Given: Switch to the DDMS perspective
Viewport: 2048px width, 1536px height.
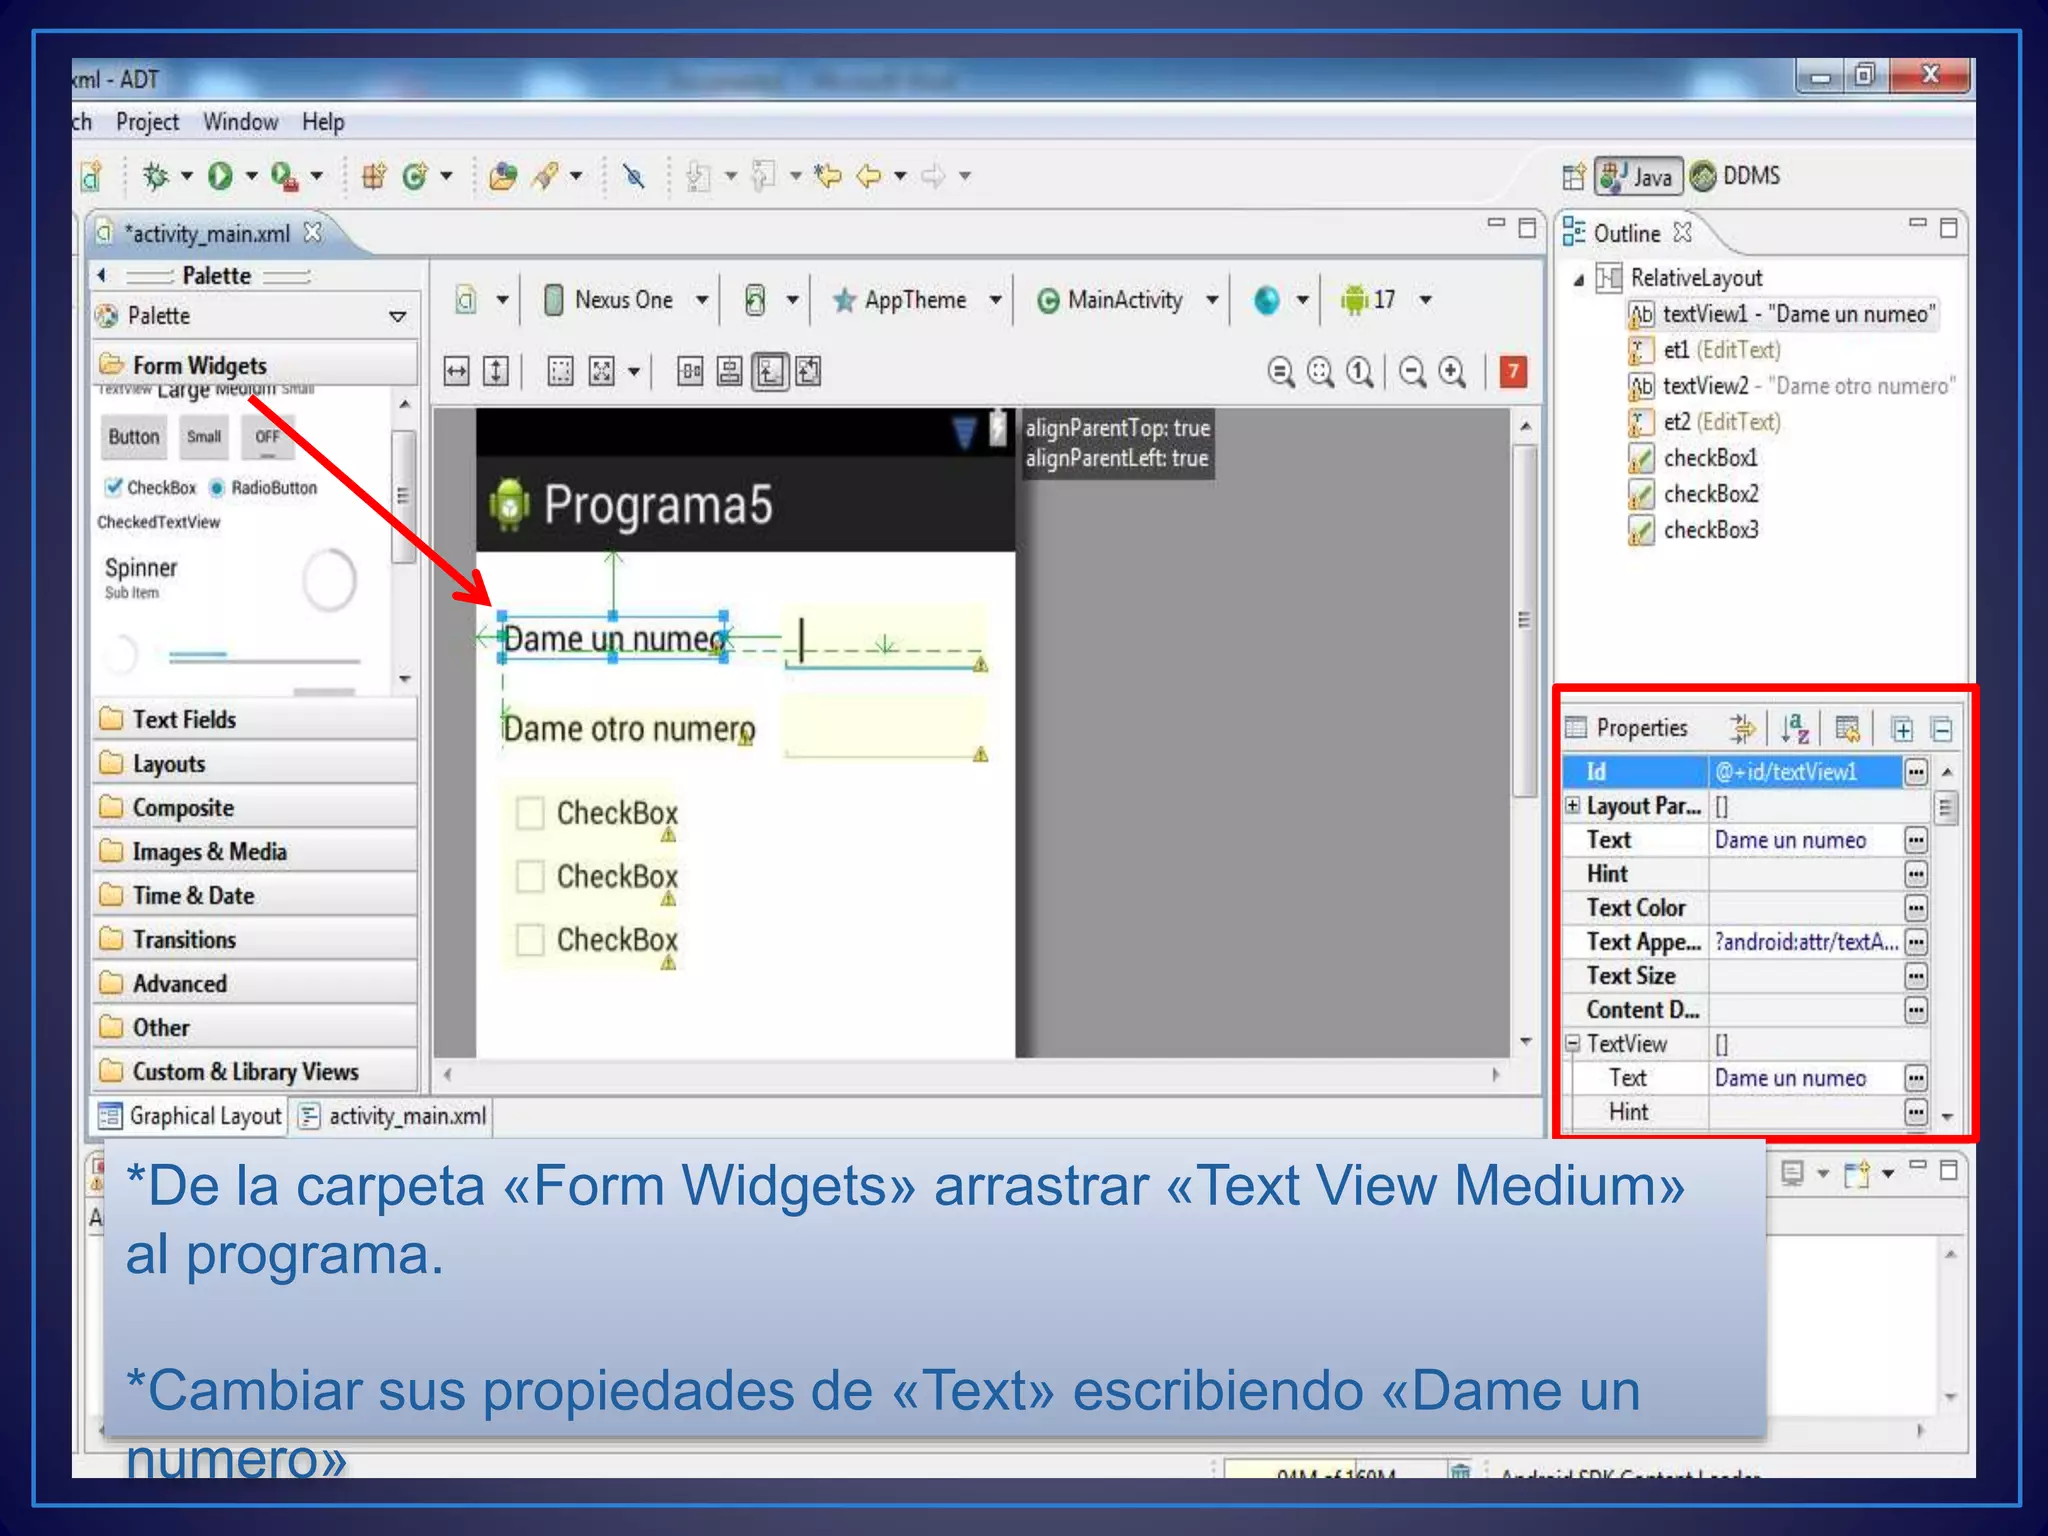Looking at the screenshot, I should point(1736,176).
